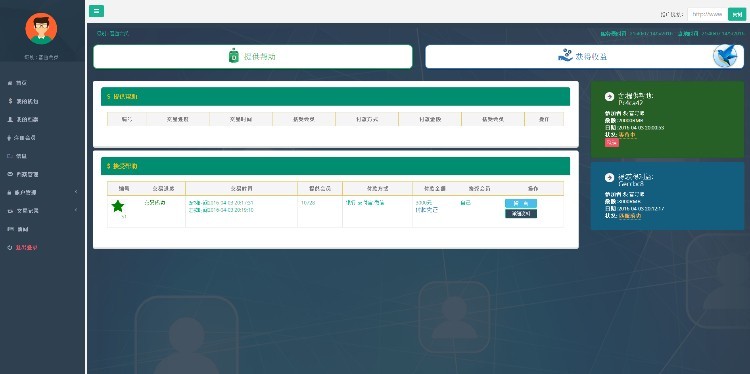Screen dimensions: 750x374
Task: Click the green bar above the empty table
Action: (335, 97)
